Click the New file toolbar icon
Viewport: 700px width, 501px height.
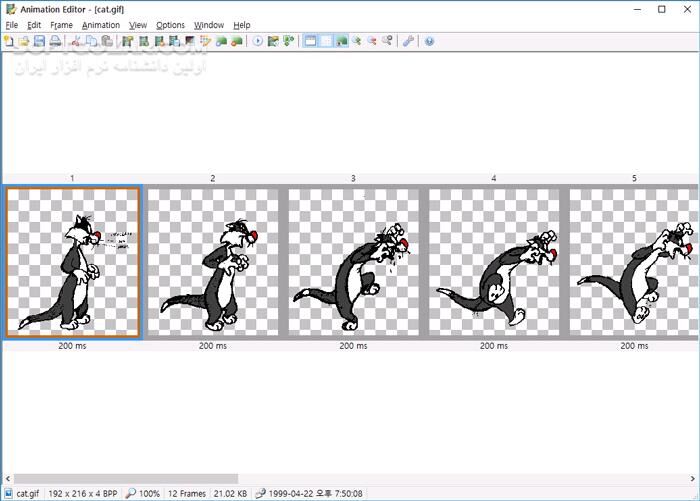pos(8,41)
